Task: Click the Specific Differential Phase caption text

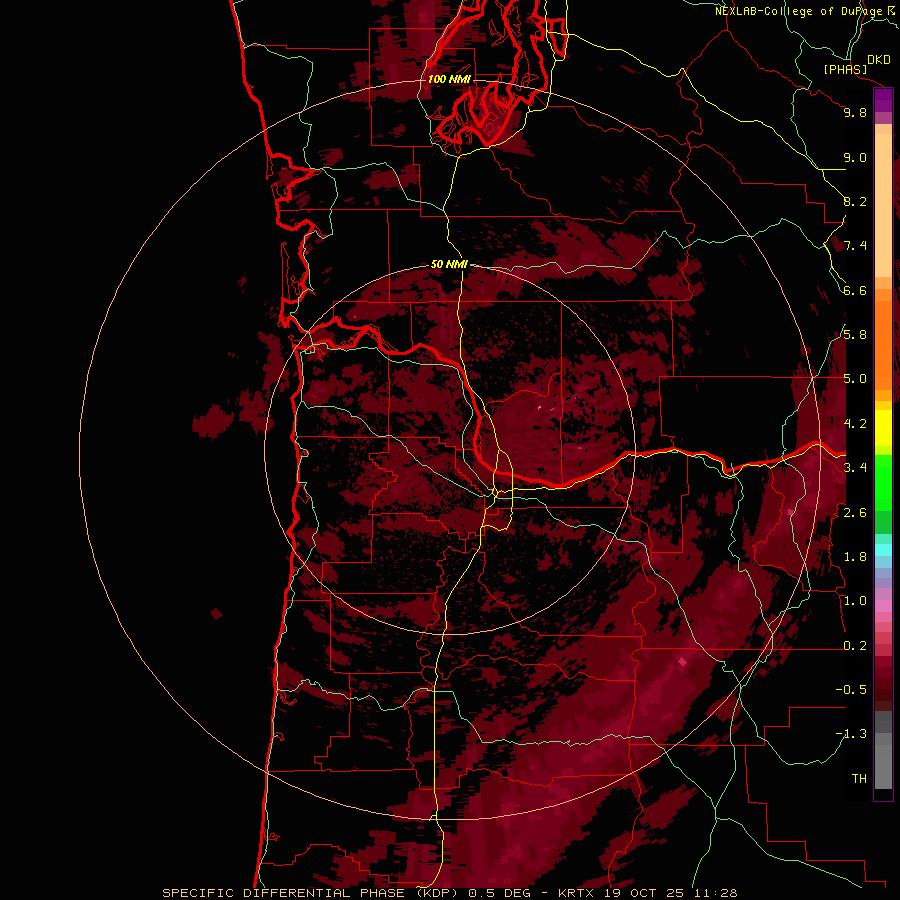Action: (449, 893)
